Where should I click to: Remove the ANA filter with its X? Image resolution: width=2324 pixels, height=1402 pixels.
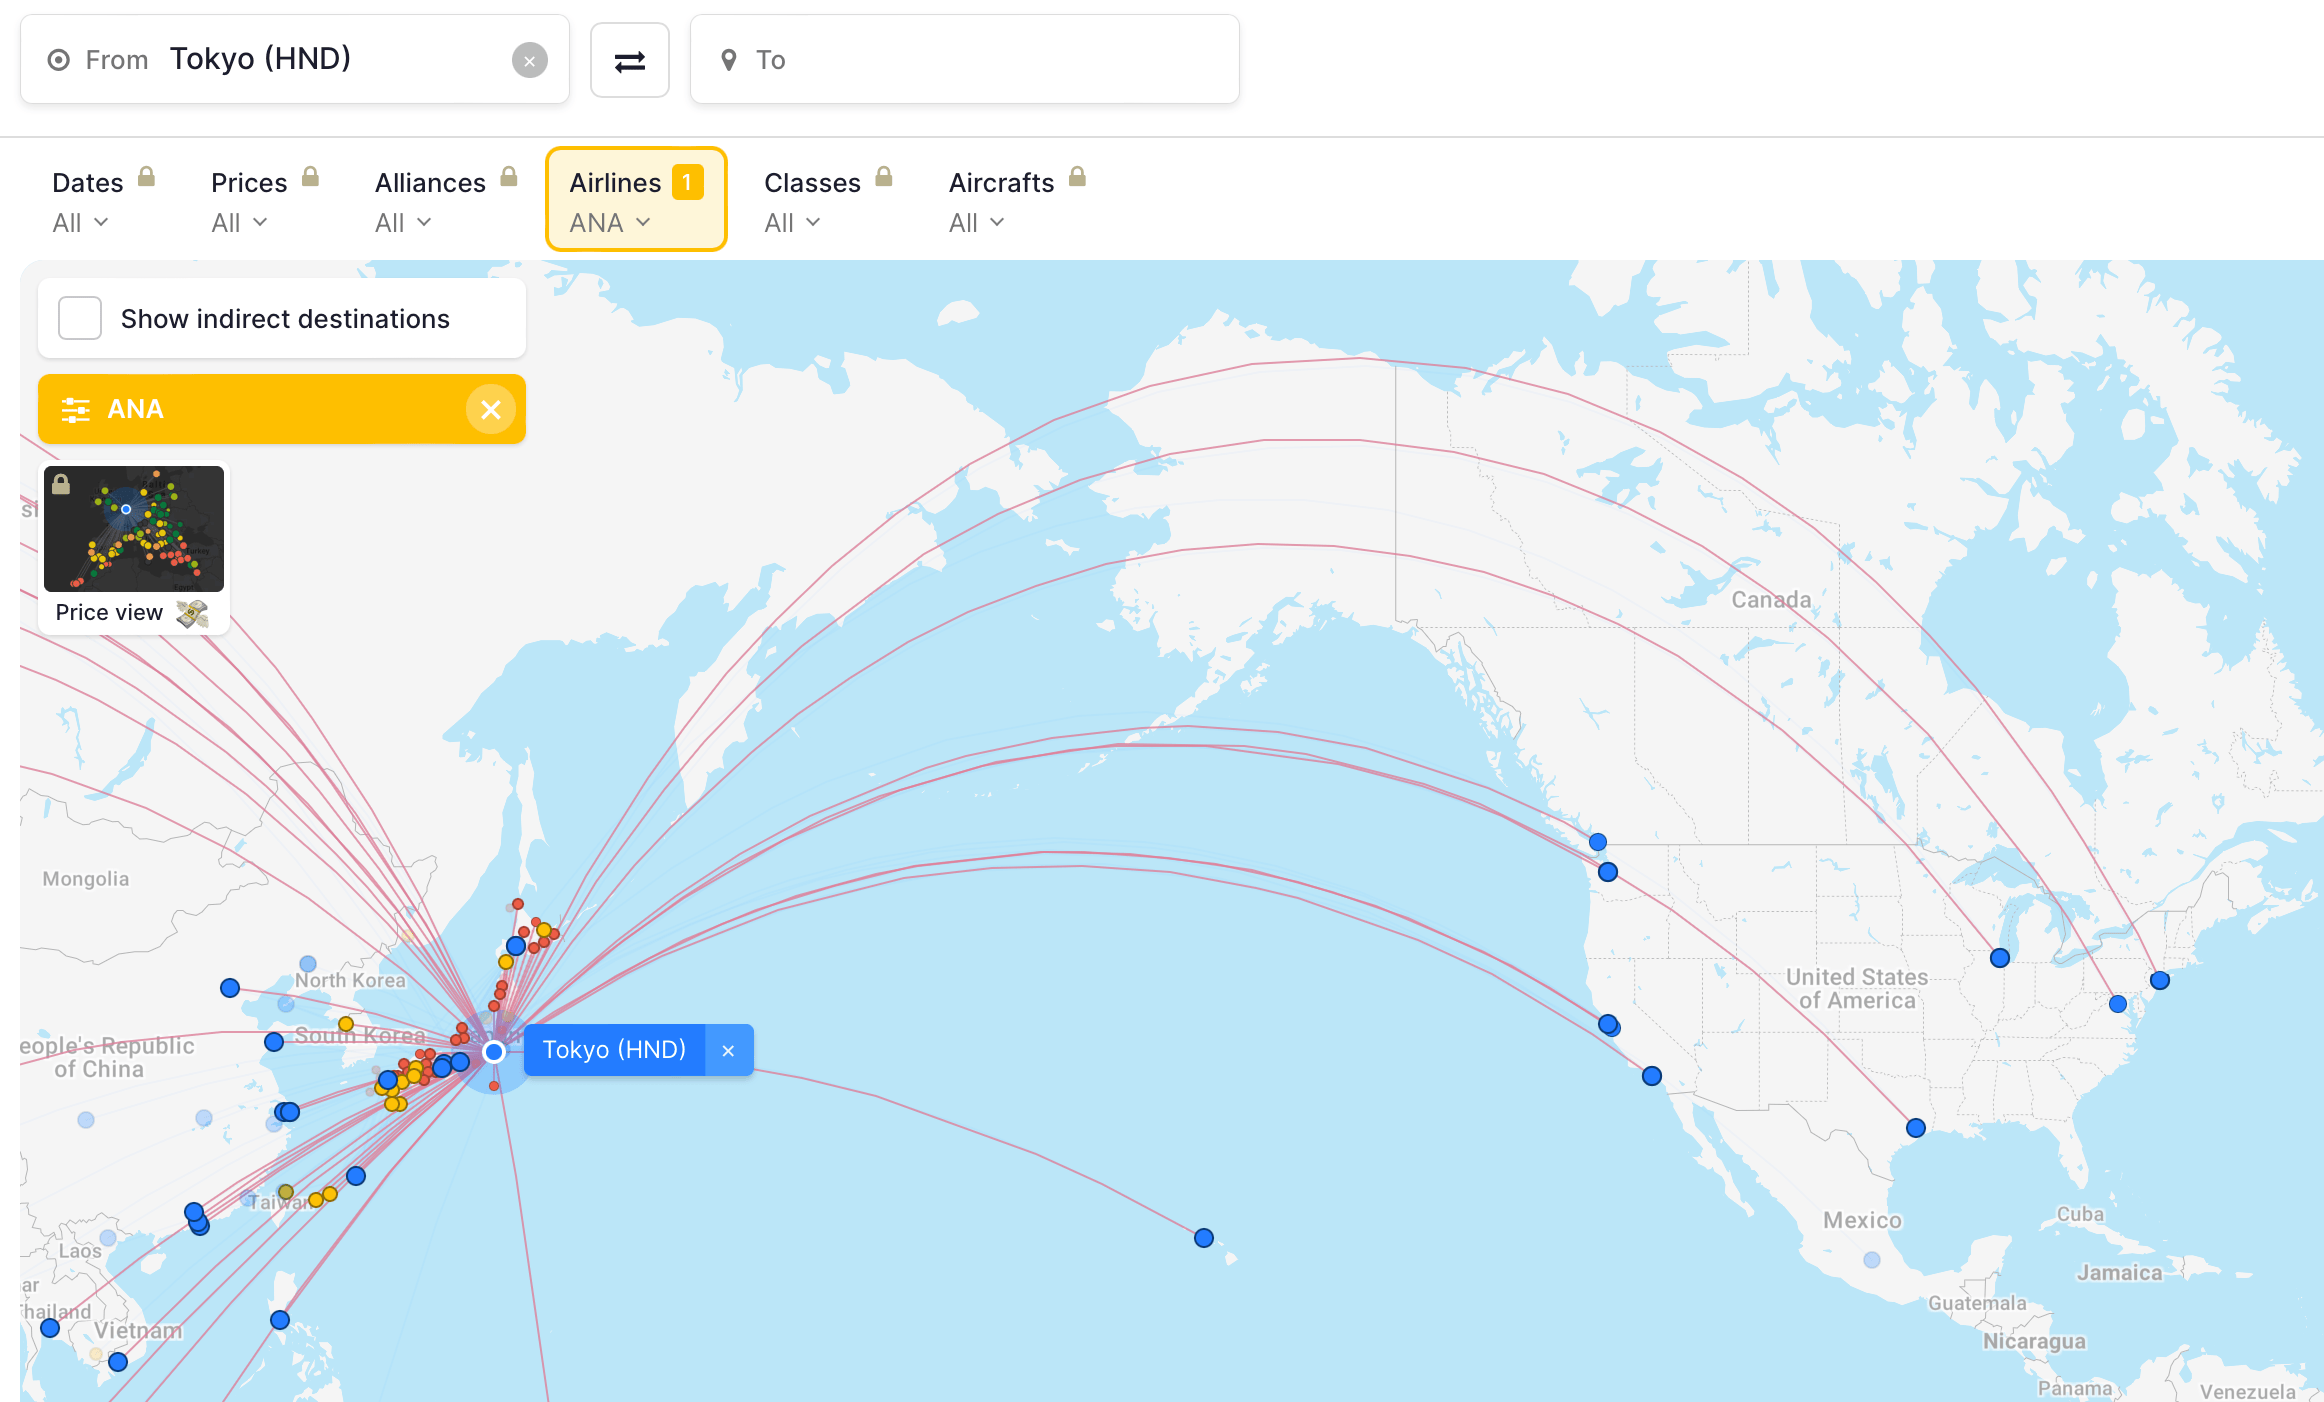490,409
